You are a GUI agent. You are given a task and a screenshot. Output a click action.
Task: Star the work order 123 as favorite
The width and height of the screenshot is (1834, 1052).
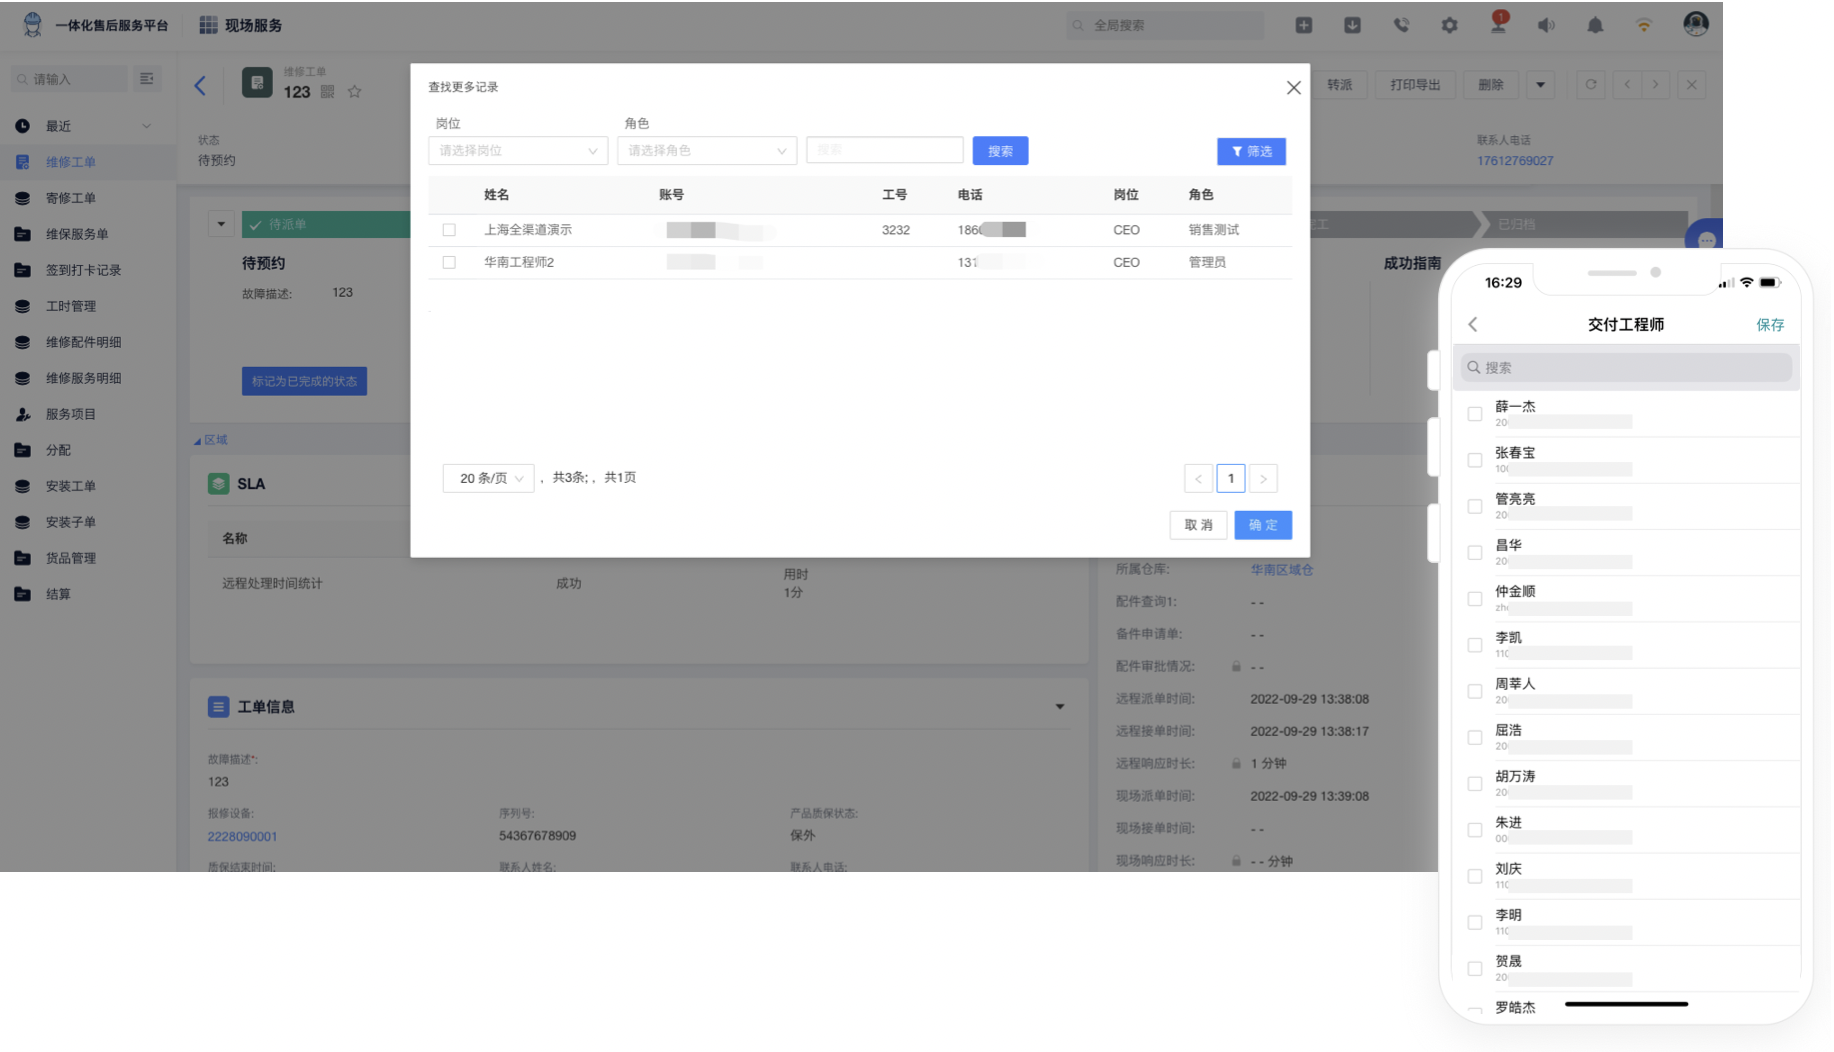click(354, 92)
